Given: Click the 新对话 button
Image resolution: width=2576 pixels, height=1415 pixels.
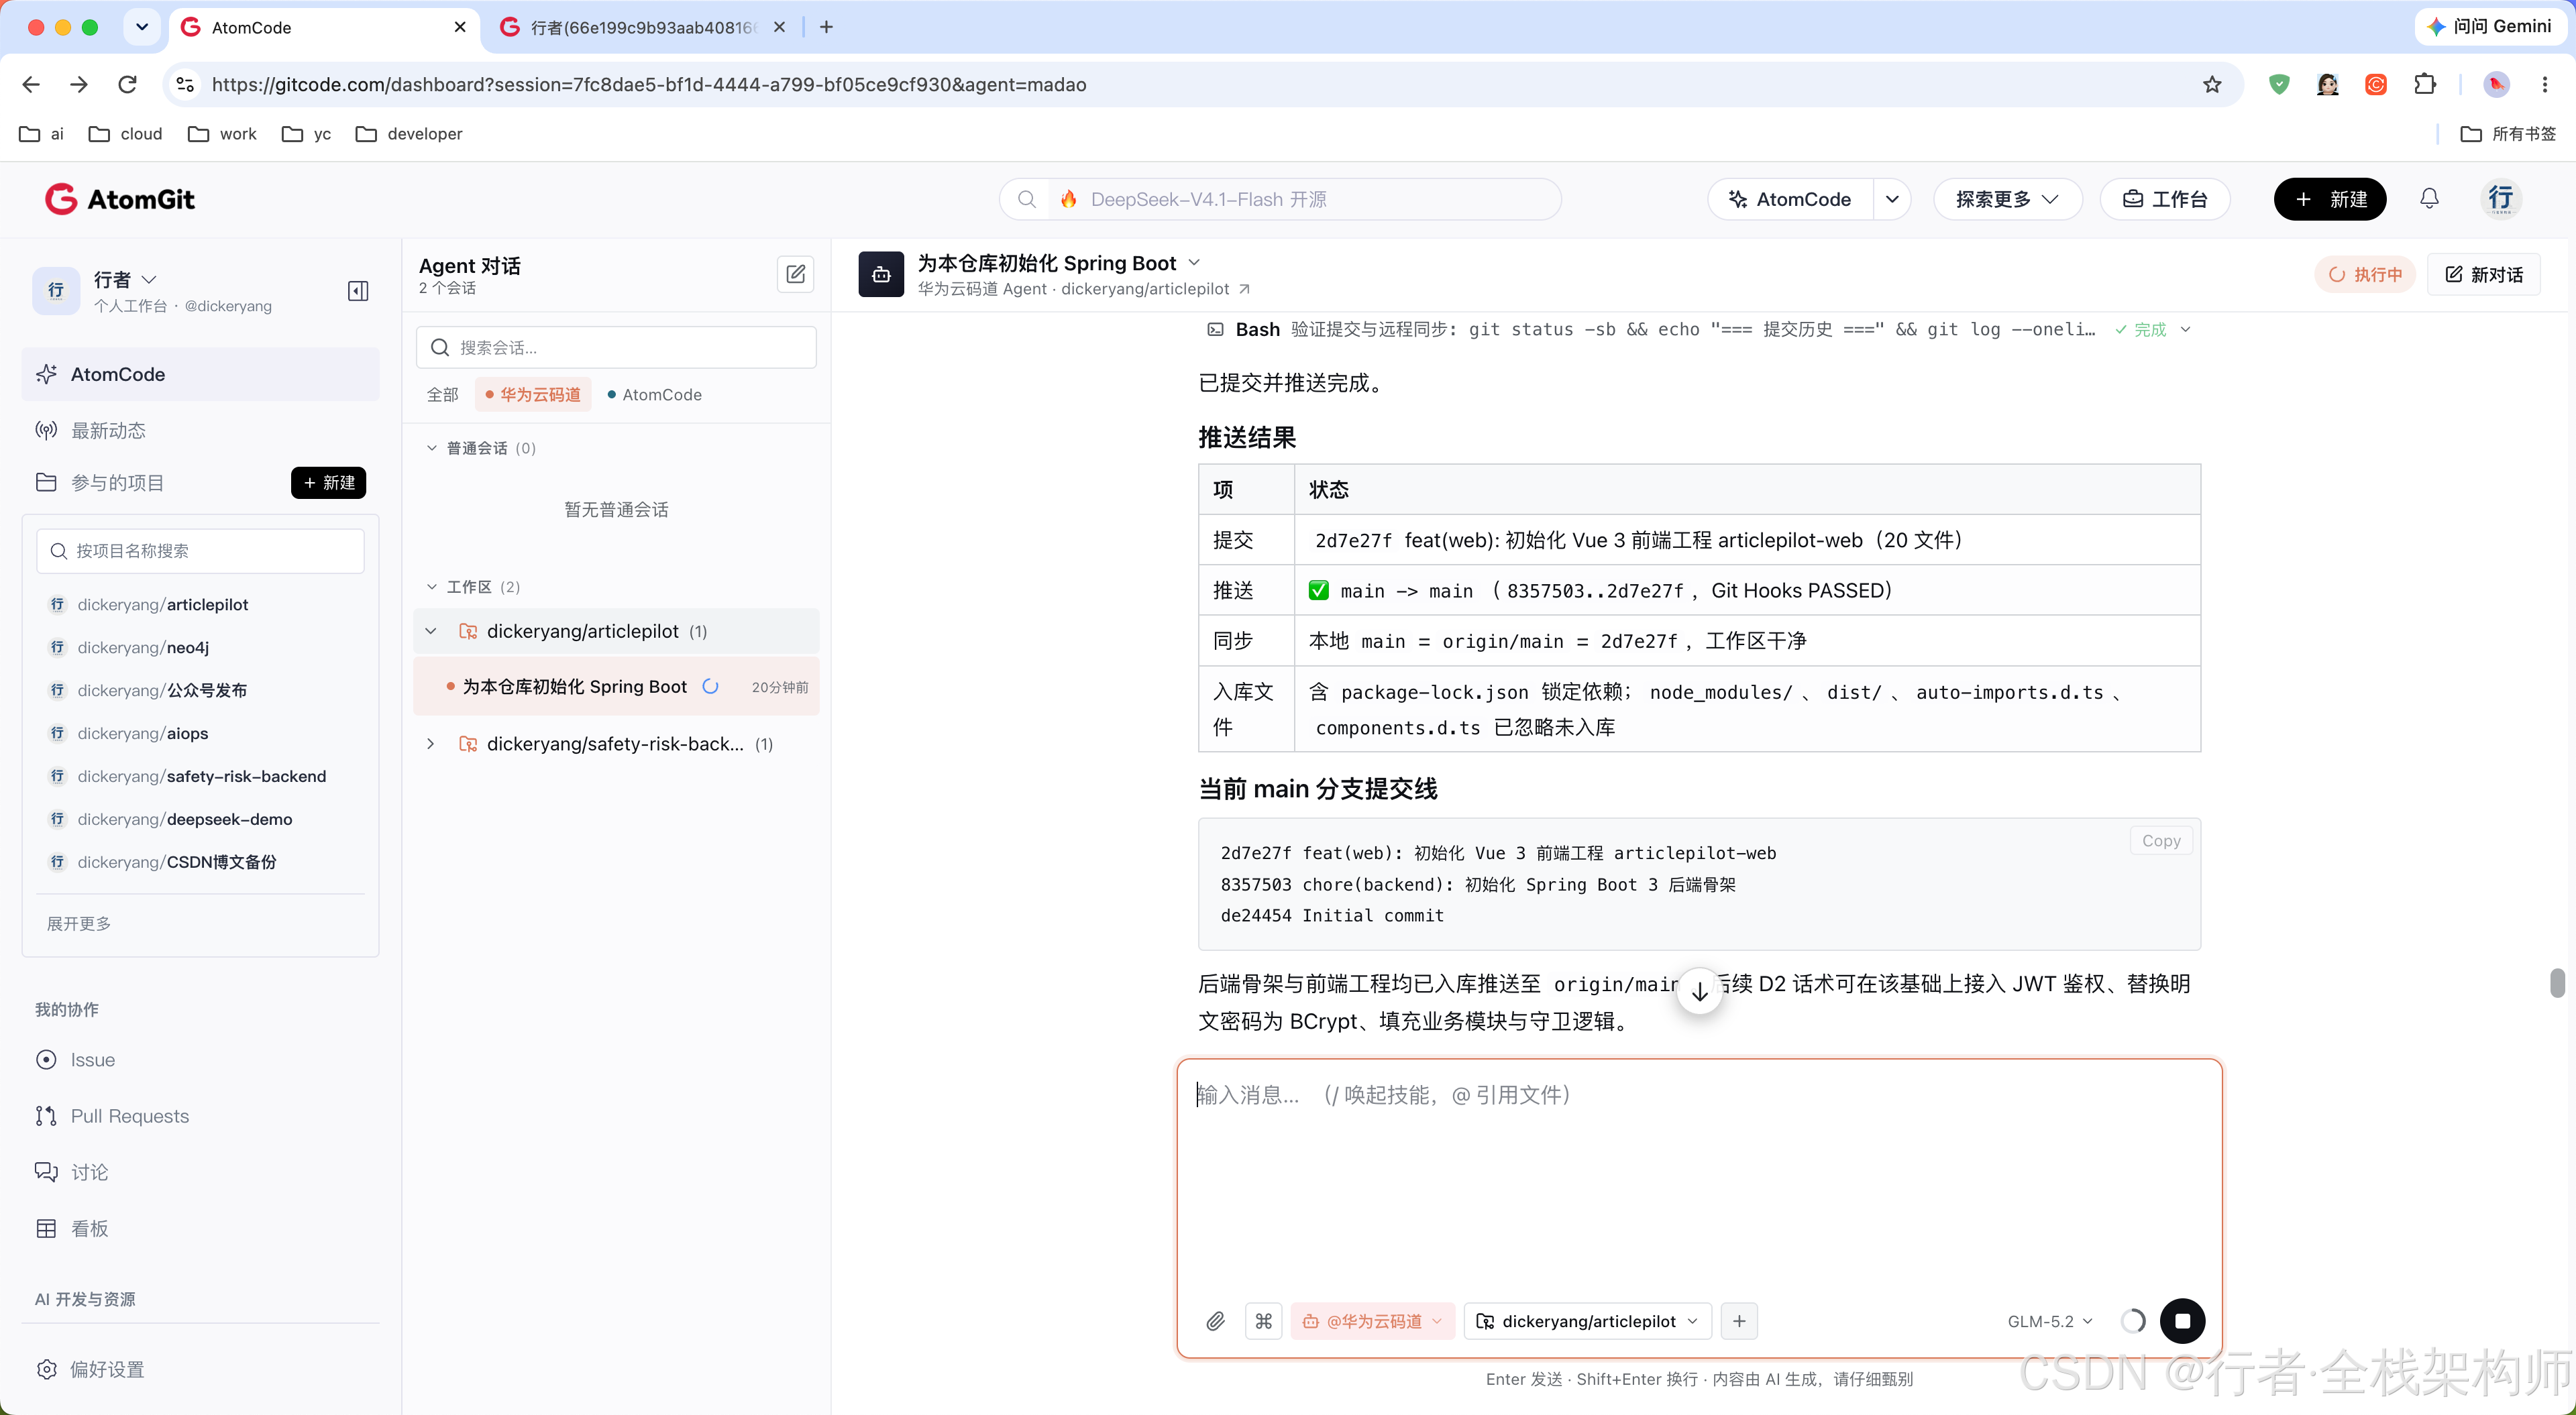Looking at the screenshot, I should [x=2483, y=274].
